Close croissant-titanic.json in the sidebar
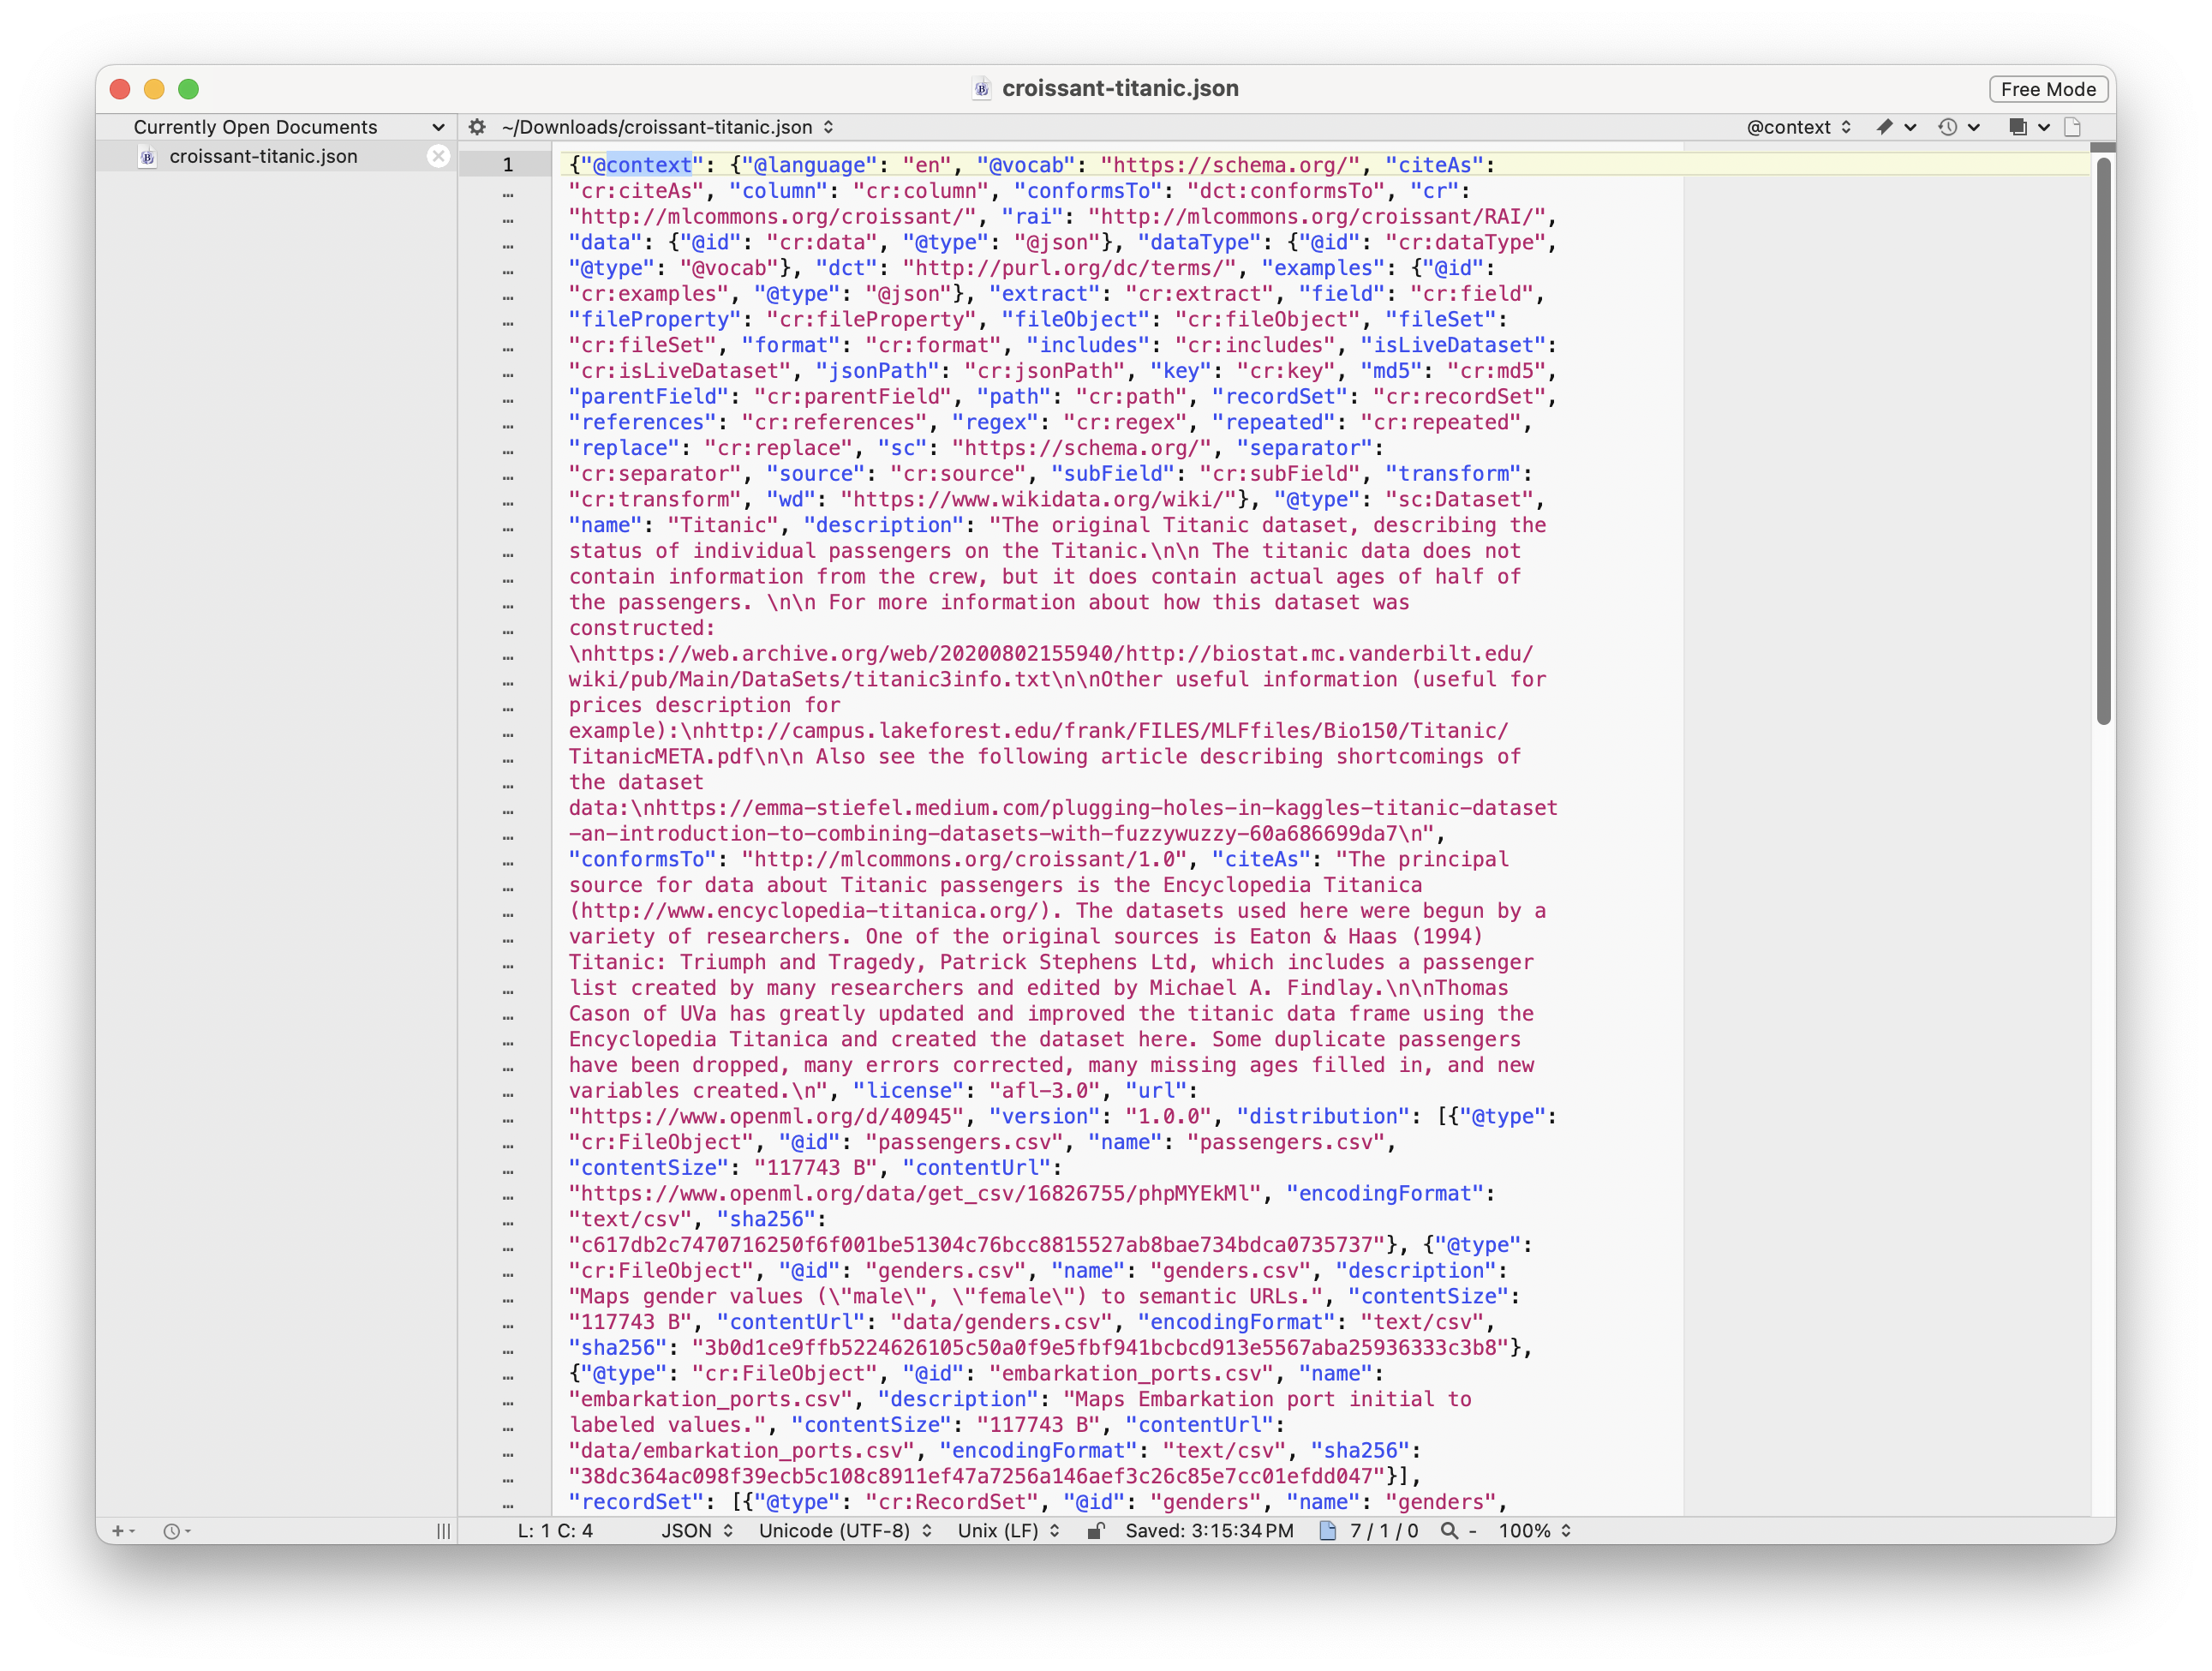Image resolution: width=2212 pixels, height=1671 pixels. [x=438, y=156]
